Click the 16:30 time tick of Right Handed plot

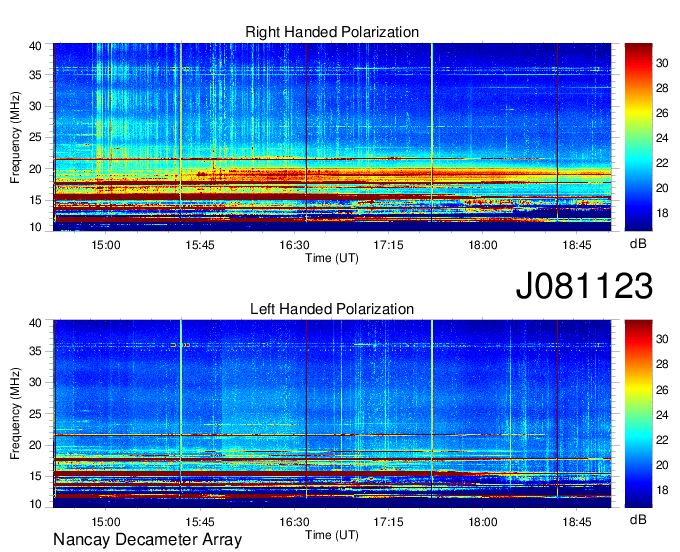point(294,245)
